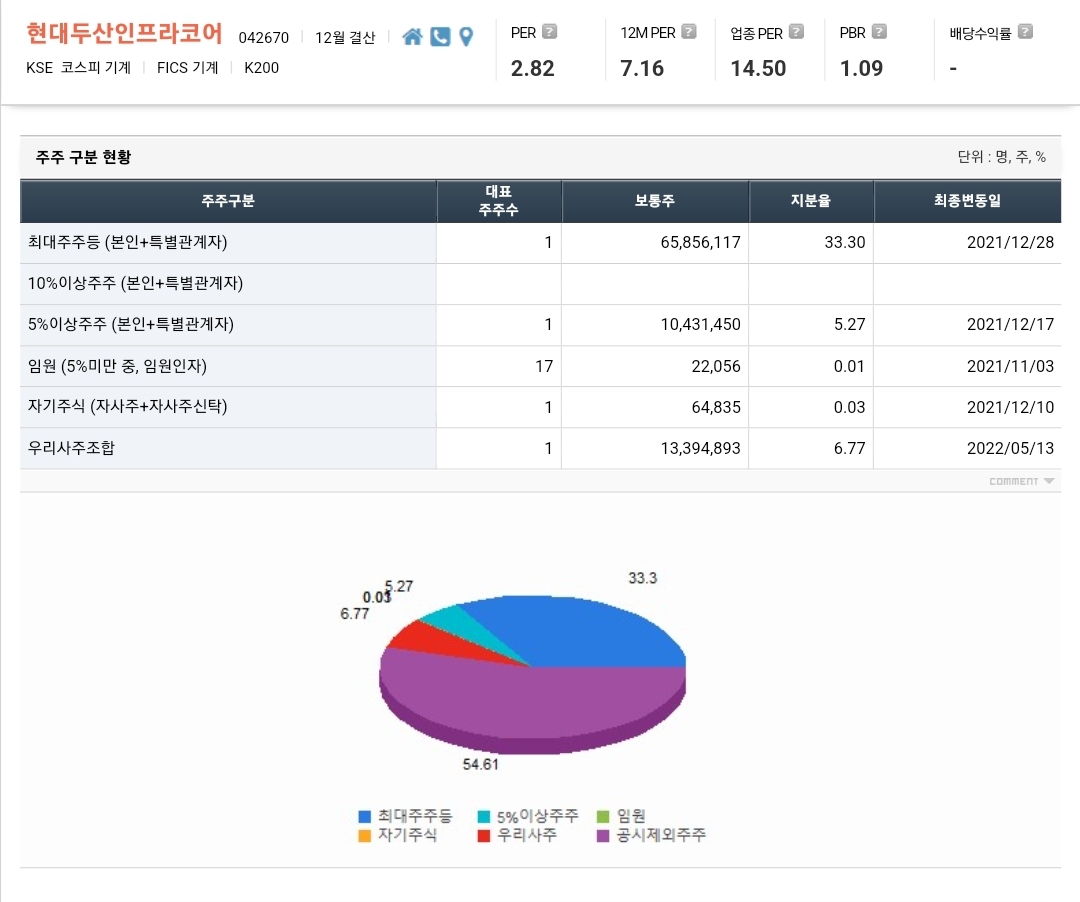Screen dimensions: 1080x902
Task: Click the 지분율 column header
Action: (811, 201)
